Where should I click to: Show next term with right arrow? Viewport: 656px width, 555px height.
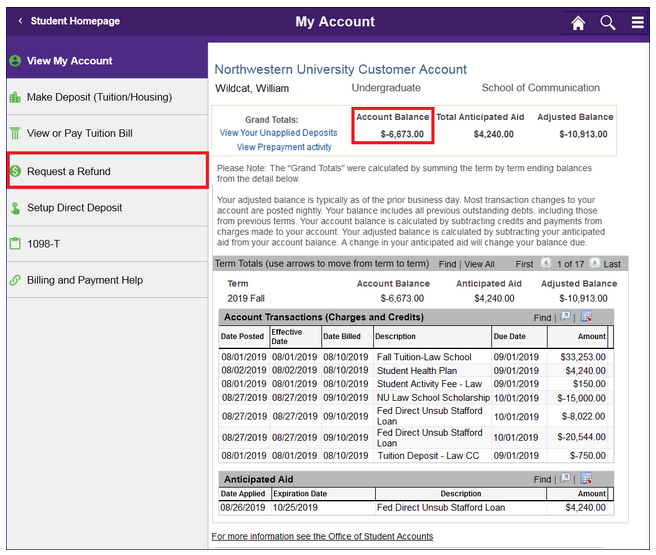(594, 263)
